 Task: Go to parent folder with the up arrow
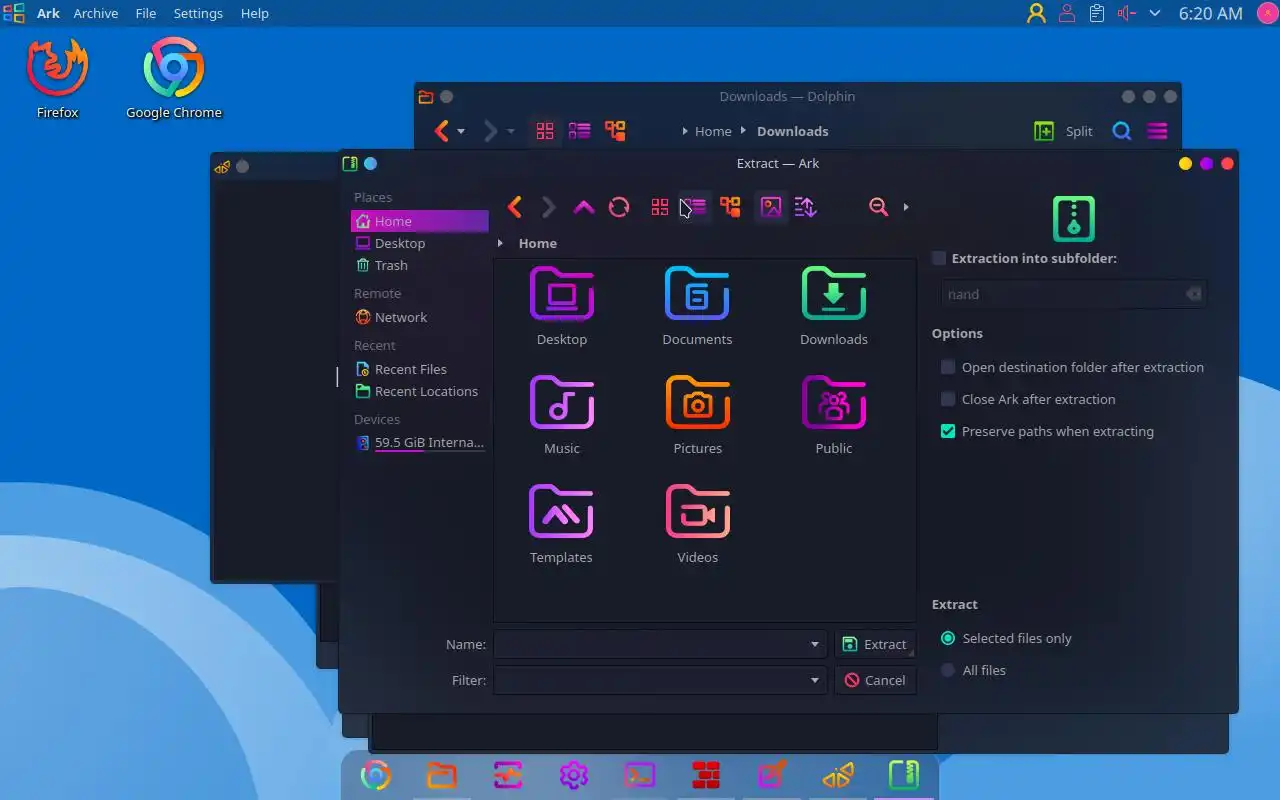pos(584,207)
